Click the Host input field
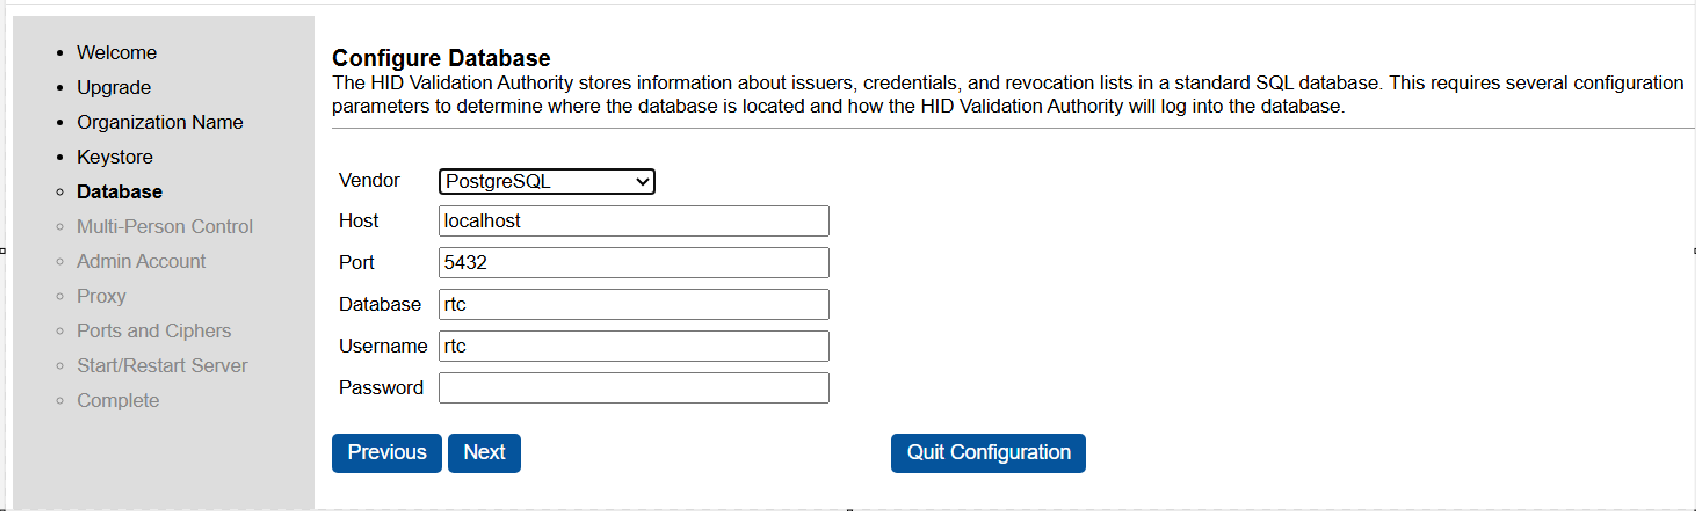The height and width of the screenshot is (511, 1696). point(634,221)
